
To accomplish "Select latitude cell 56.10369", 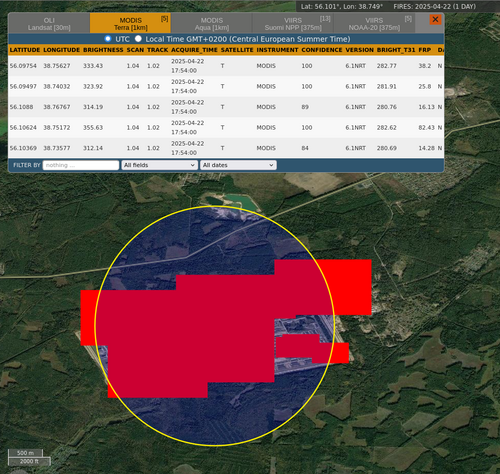I will click(23, 148).
